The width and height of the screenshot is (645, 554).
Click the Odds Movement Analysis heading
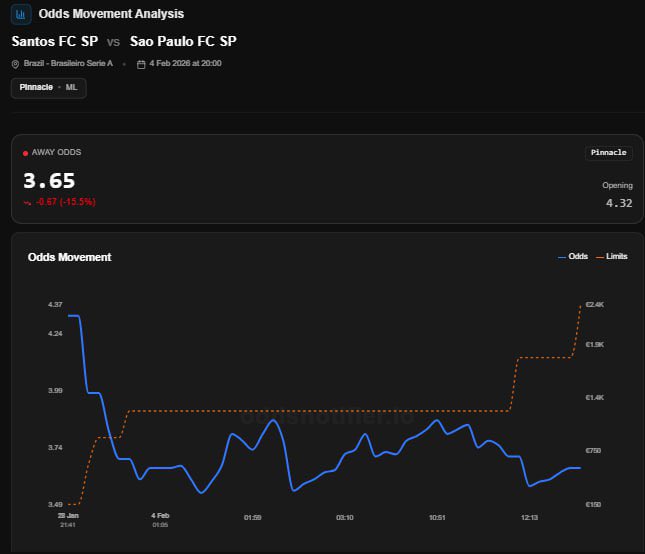pyautogui.click(x=111, y=14)
